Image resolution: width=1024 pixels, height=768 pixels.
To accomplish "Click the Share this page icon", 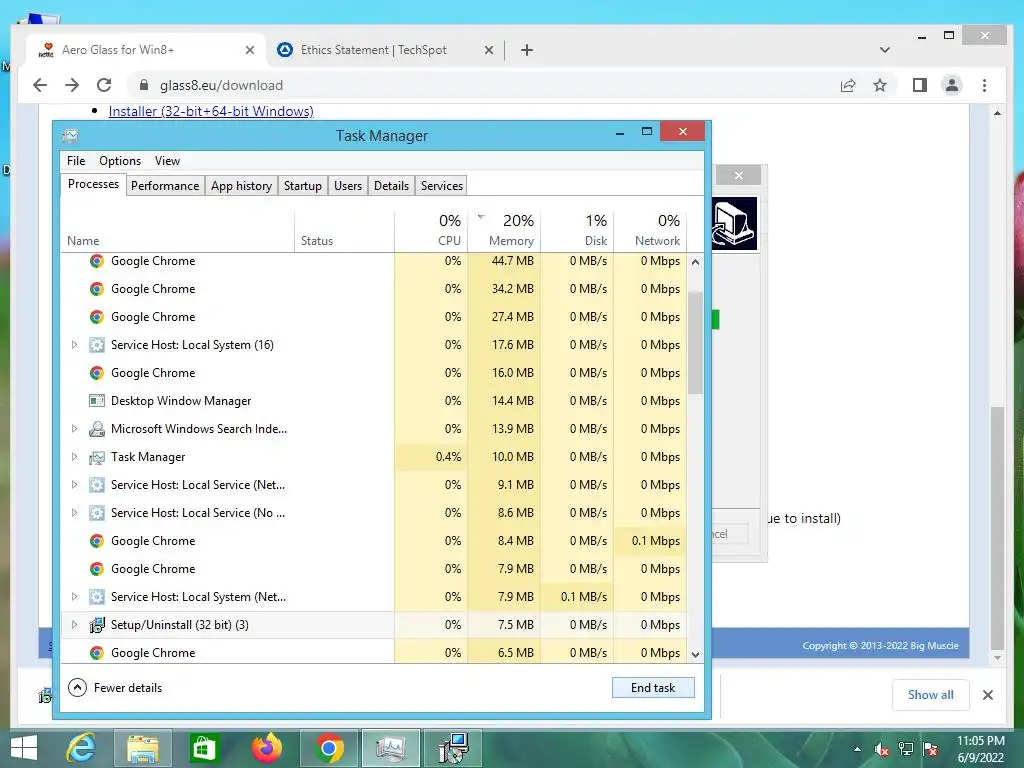I will [x=848, y=85].
